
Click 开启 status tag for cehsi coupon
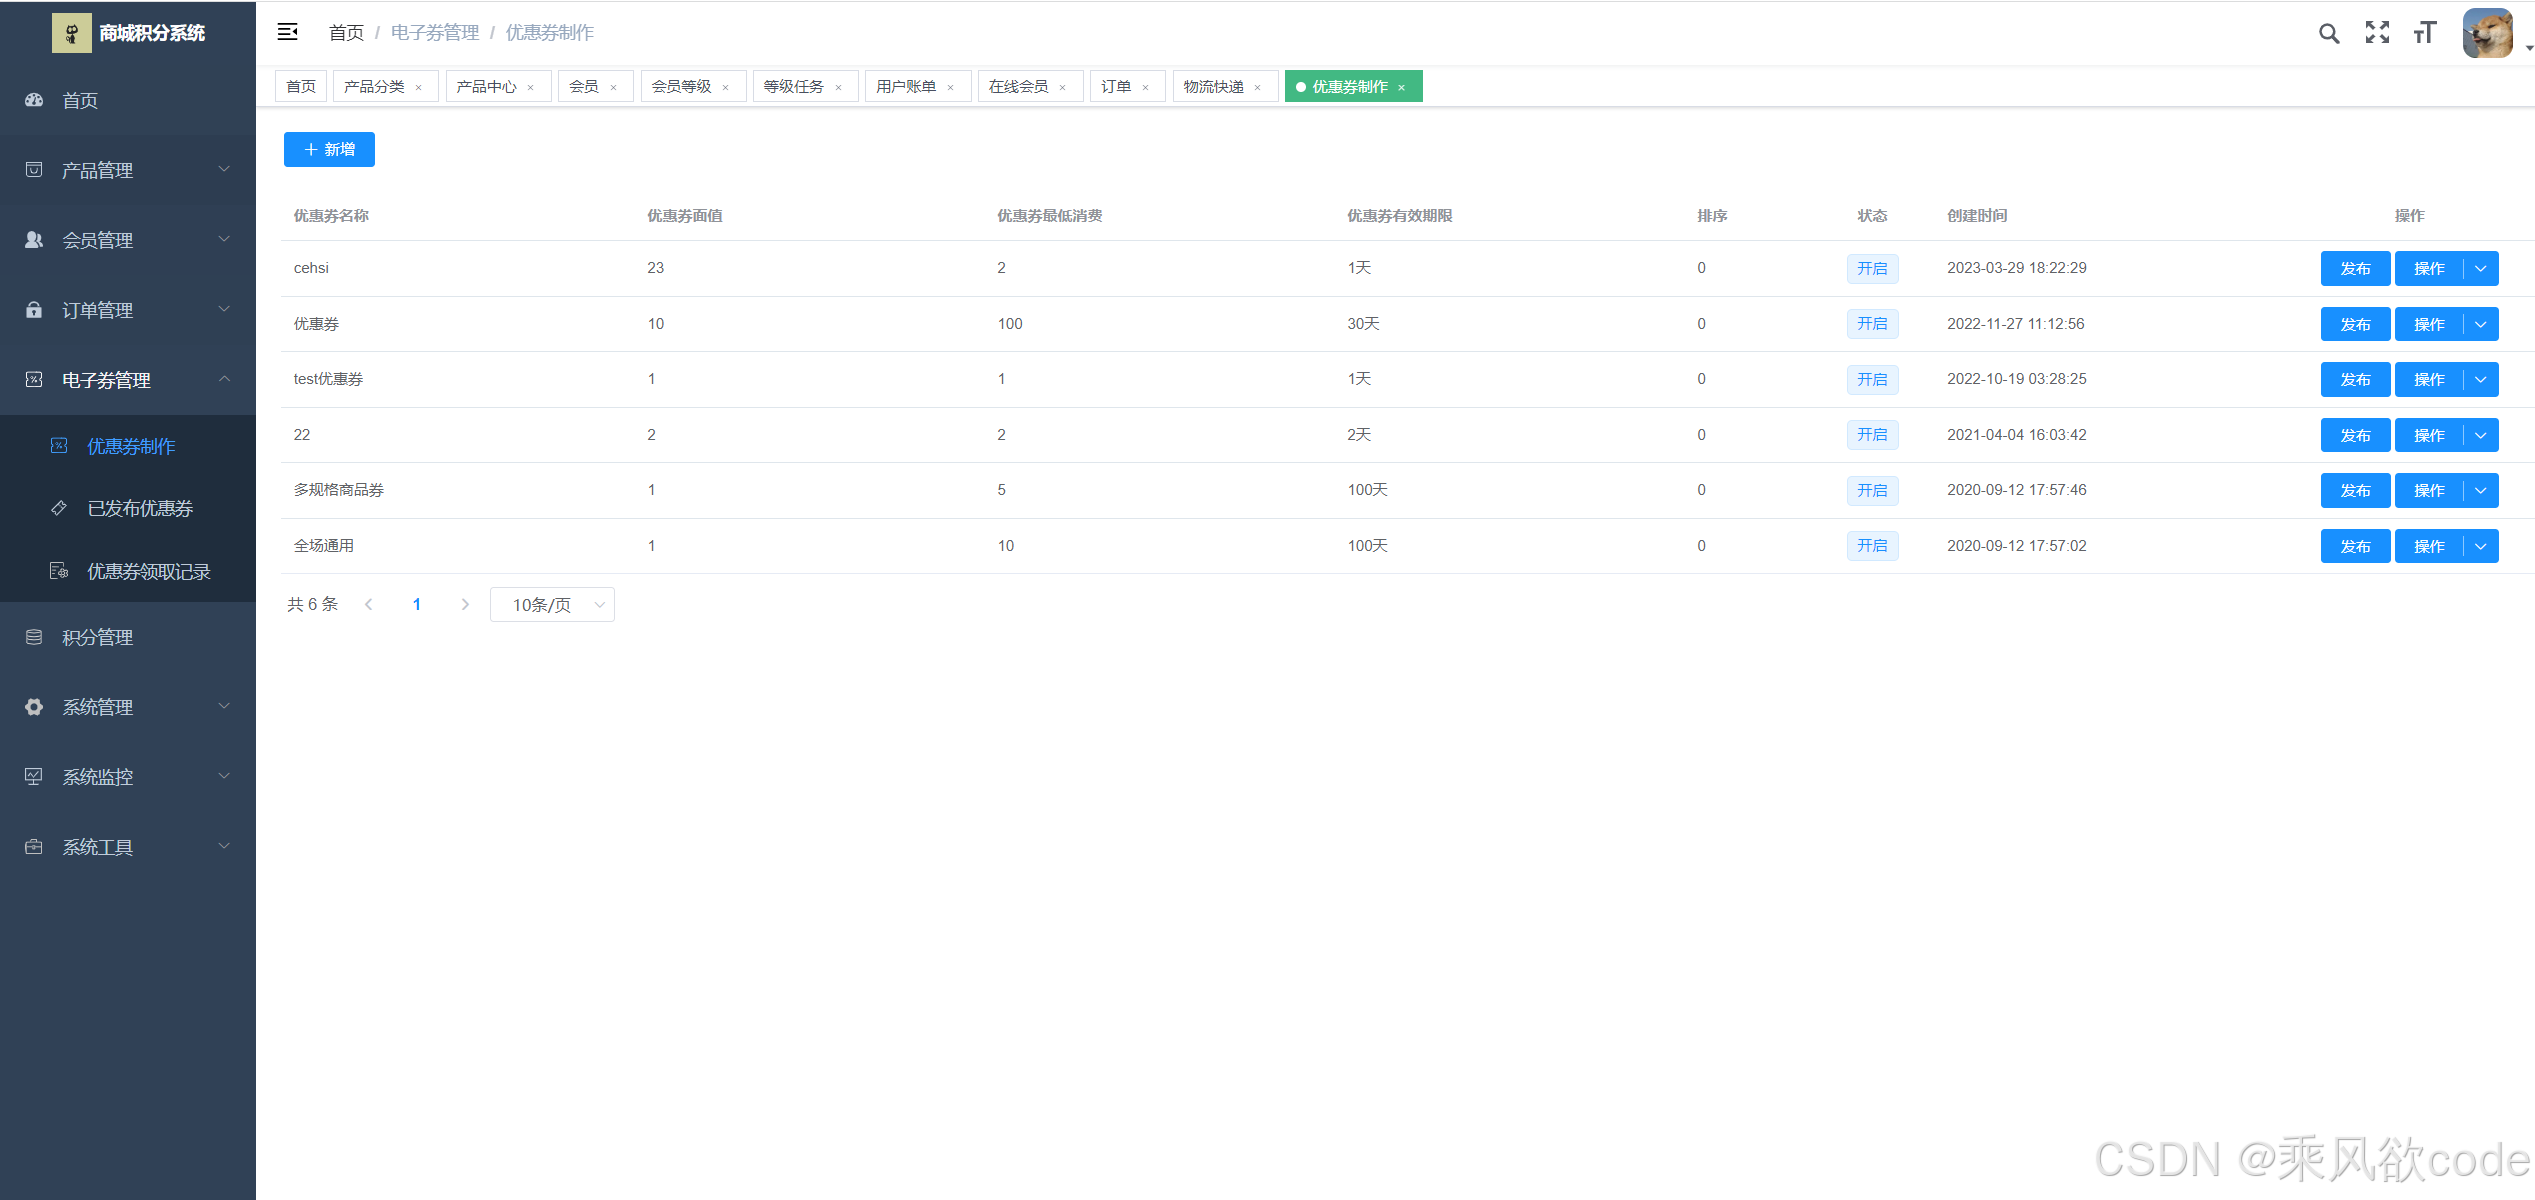pyautogui.click(x=1872, y=268)
